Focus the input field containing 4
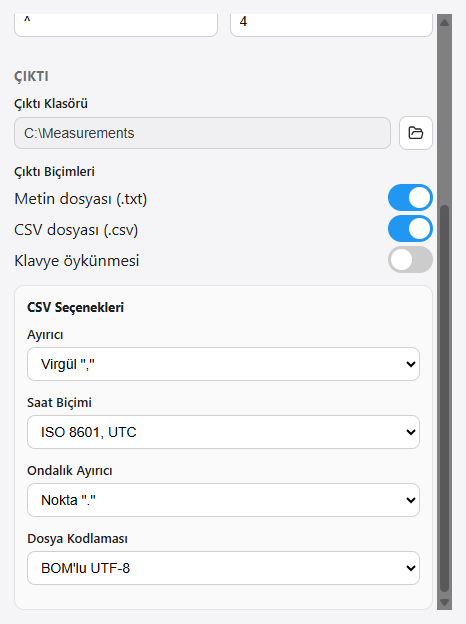The width and height of the screenshot is (466, 624). tap(331, 24)
